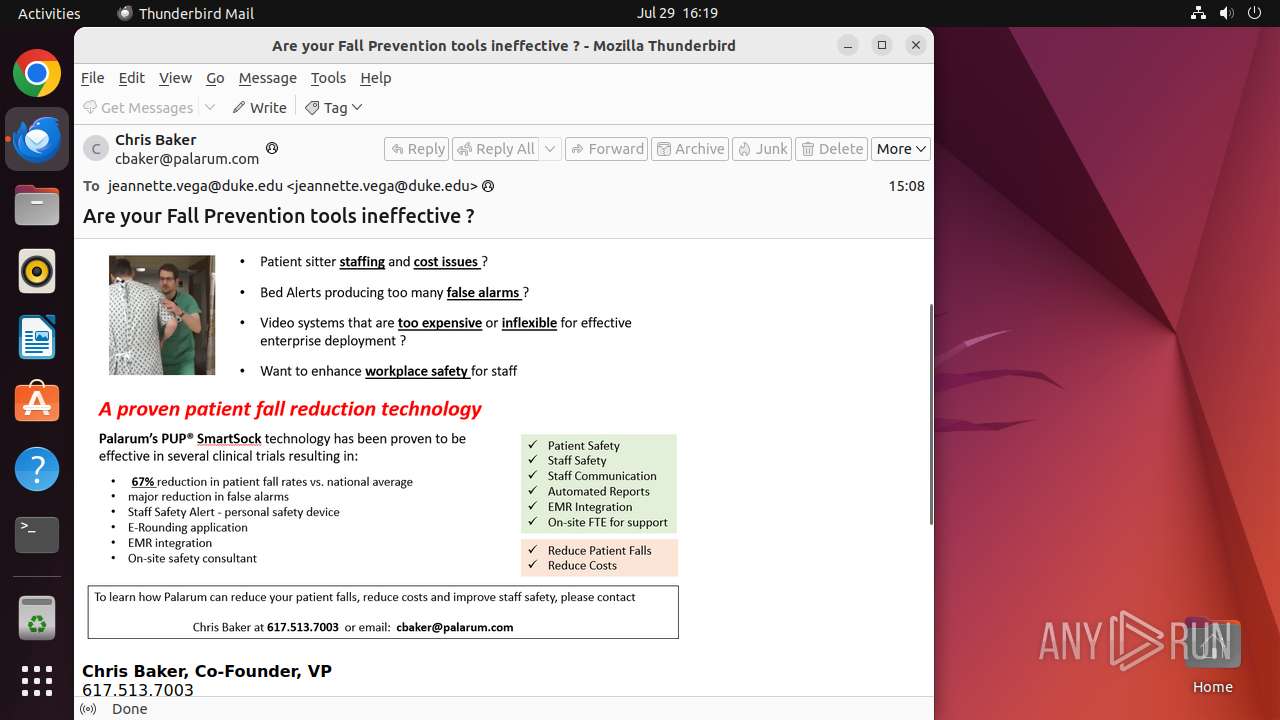
Task: Open the clock showing Jul 29 16:19
Action: coord(677,13)
